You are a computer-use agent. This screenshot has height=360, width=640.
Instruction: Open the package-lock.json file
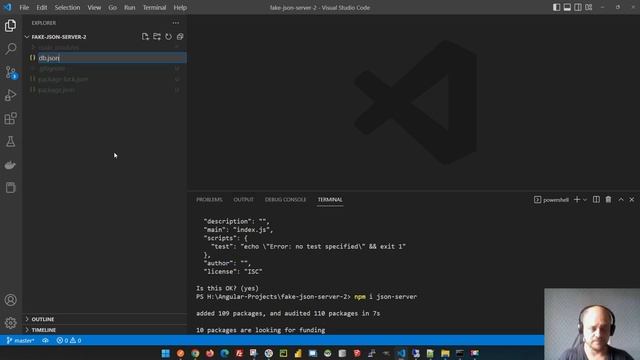click(105, 79)
